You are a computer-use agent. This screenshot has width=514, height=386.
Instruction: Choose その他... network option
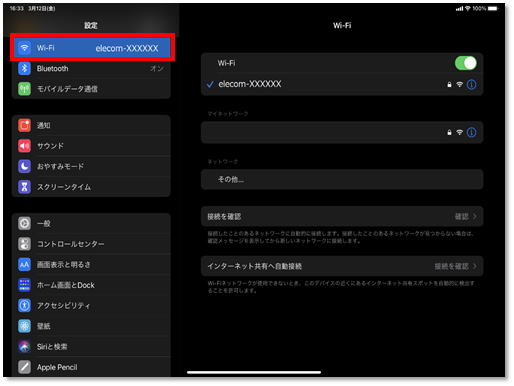coord(342,179)
